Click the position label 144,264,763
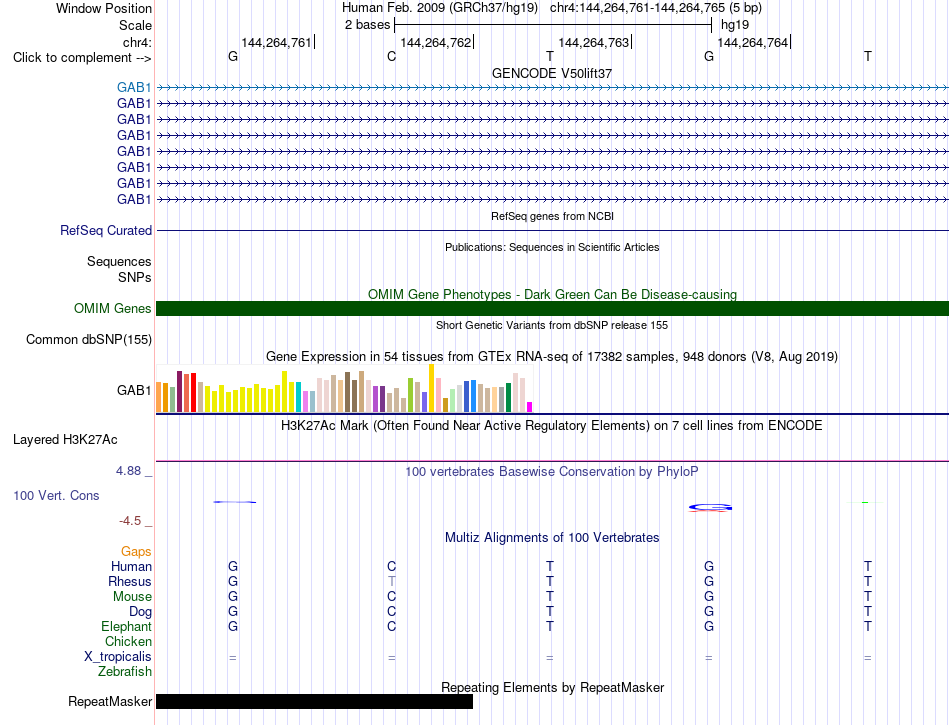 coord(593,42)
